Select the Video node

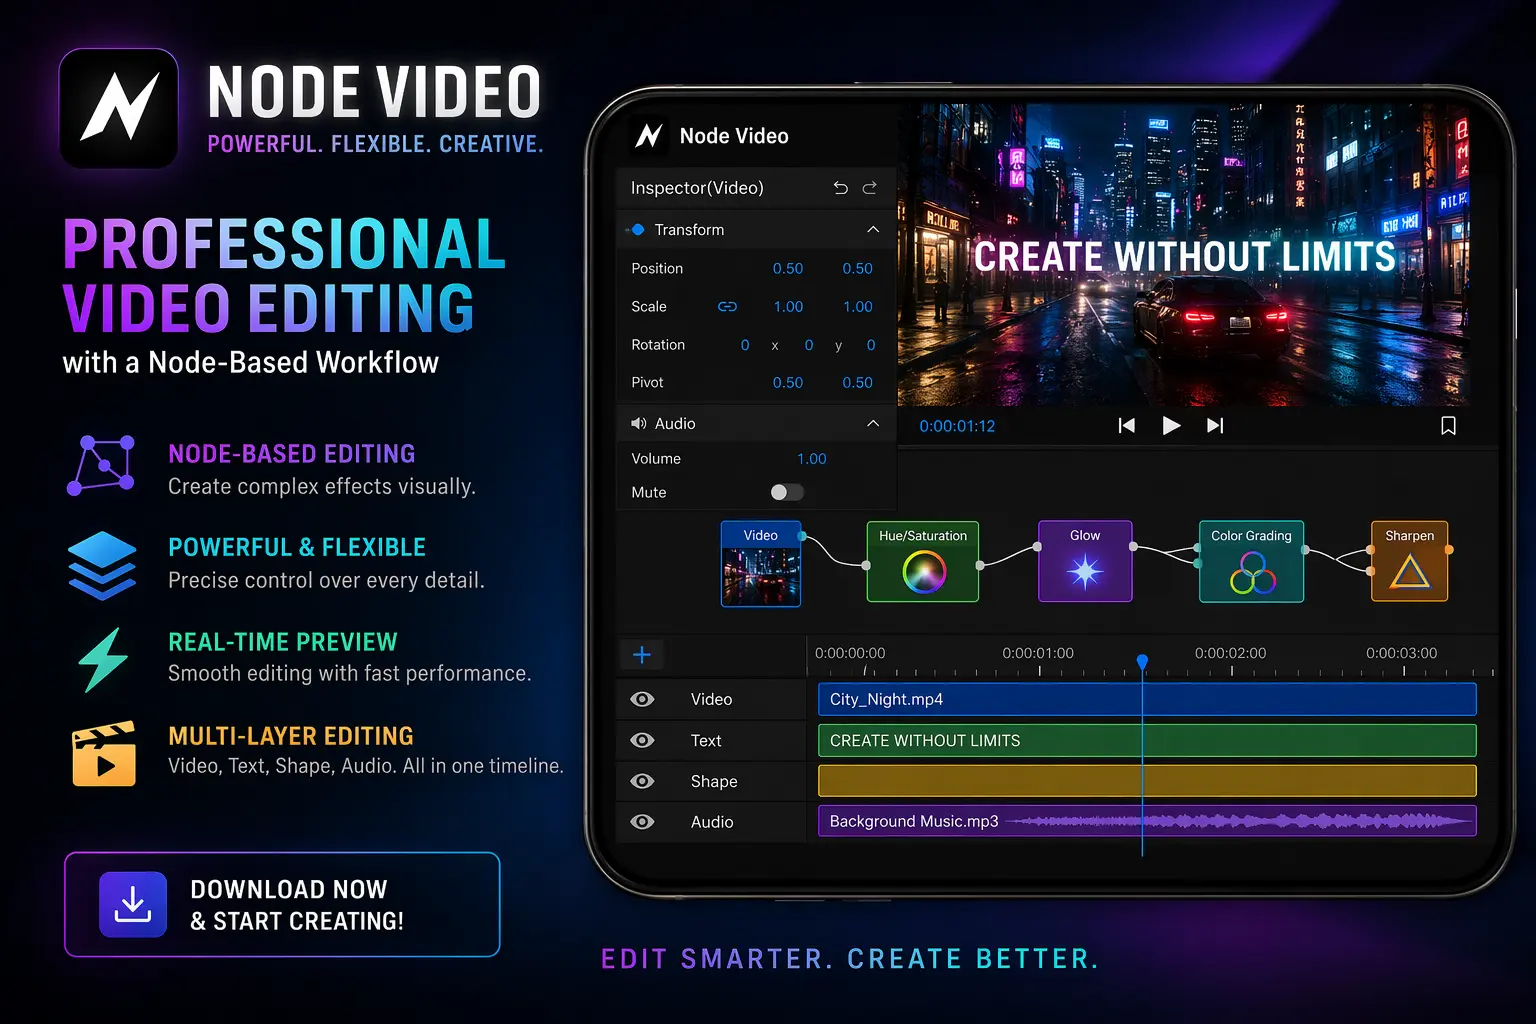pos(761,564)
